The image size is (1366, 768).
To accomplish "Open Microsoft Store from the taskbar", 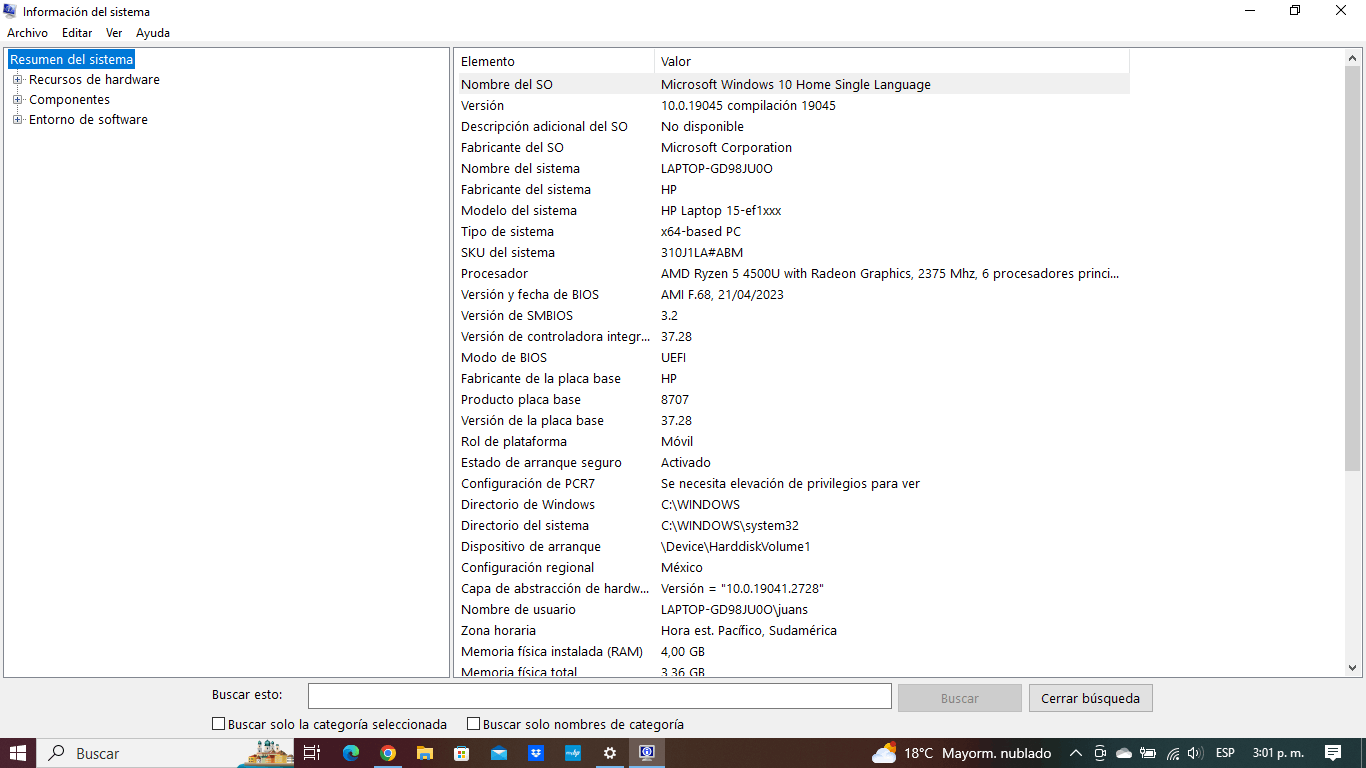I will pos(461,753).
